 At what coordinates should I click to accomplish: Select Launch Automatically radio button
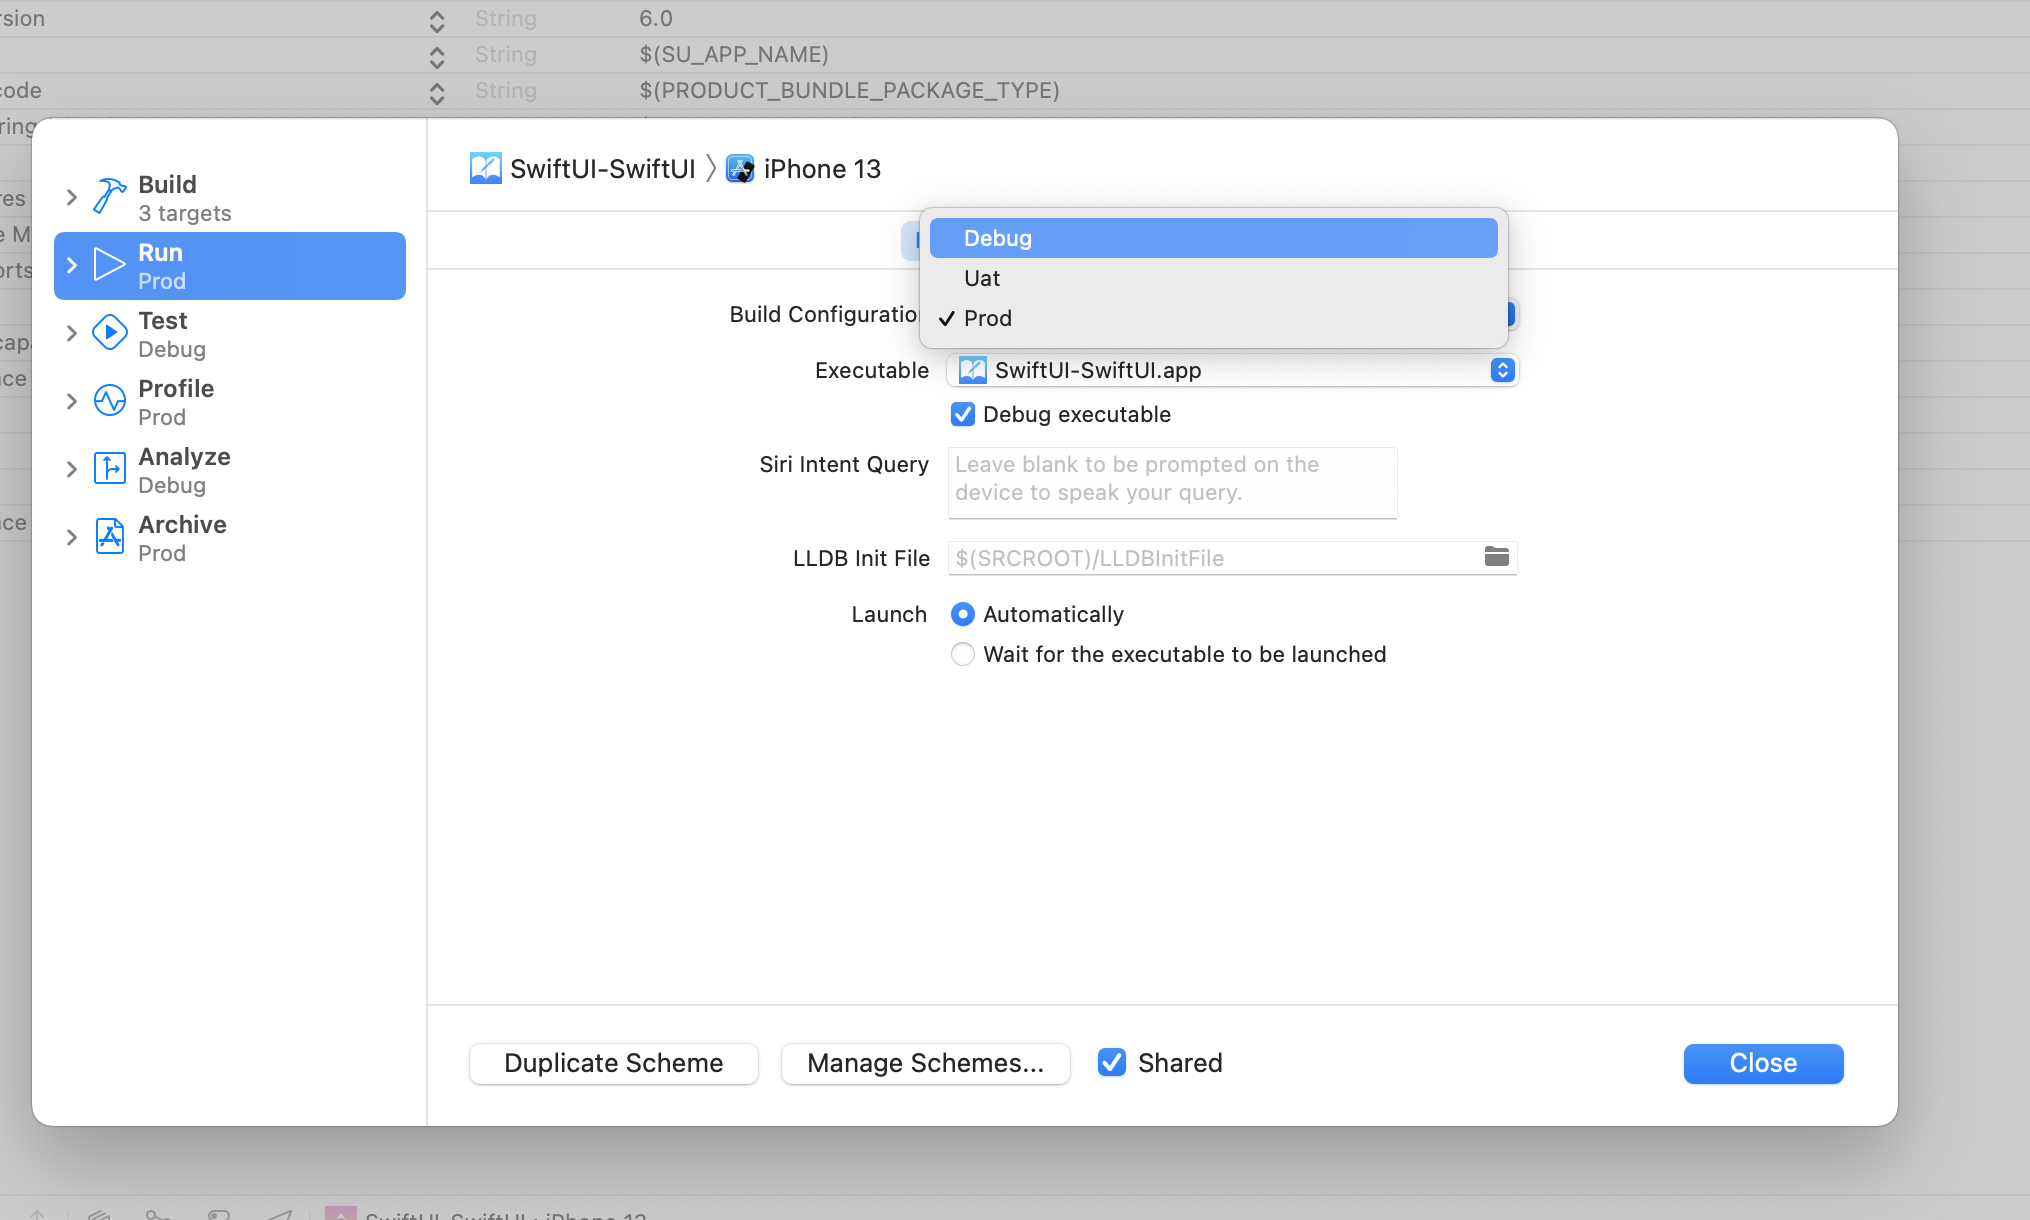tap(962, 614)
